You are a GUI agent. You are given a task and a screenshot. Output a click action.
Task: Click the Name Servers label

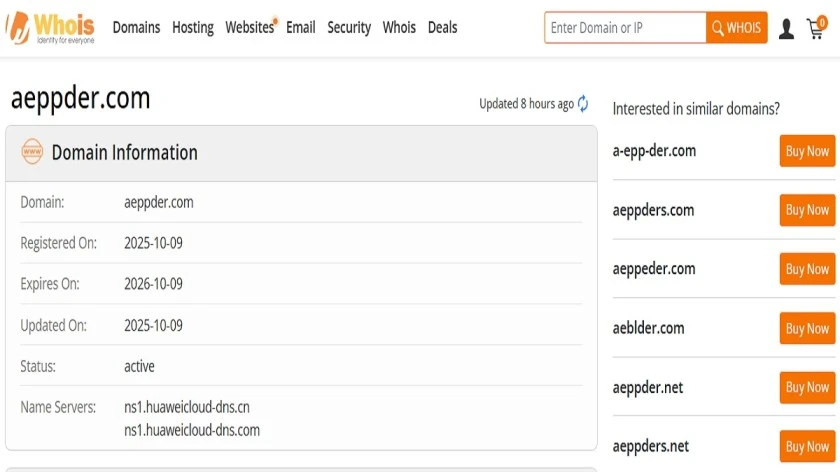(x=58, y=407)
